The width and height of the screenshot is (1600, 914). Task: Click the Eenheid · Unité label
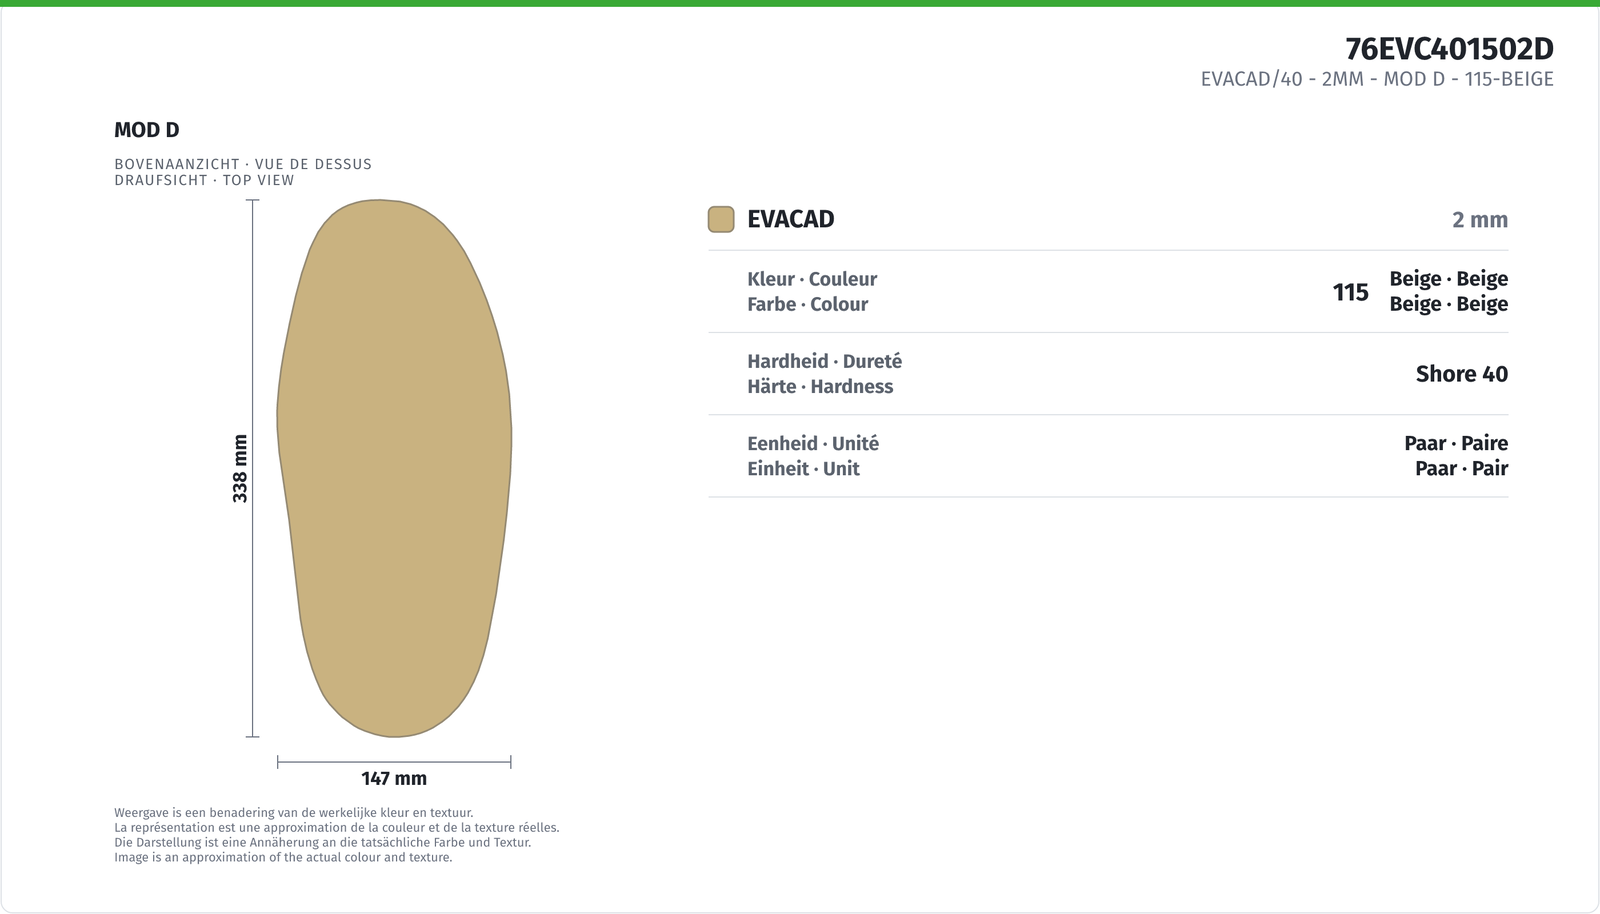pos(813,443)
